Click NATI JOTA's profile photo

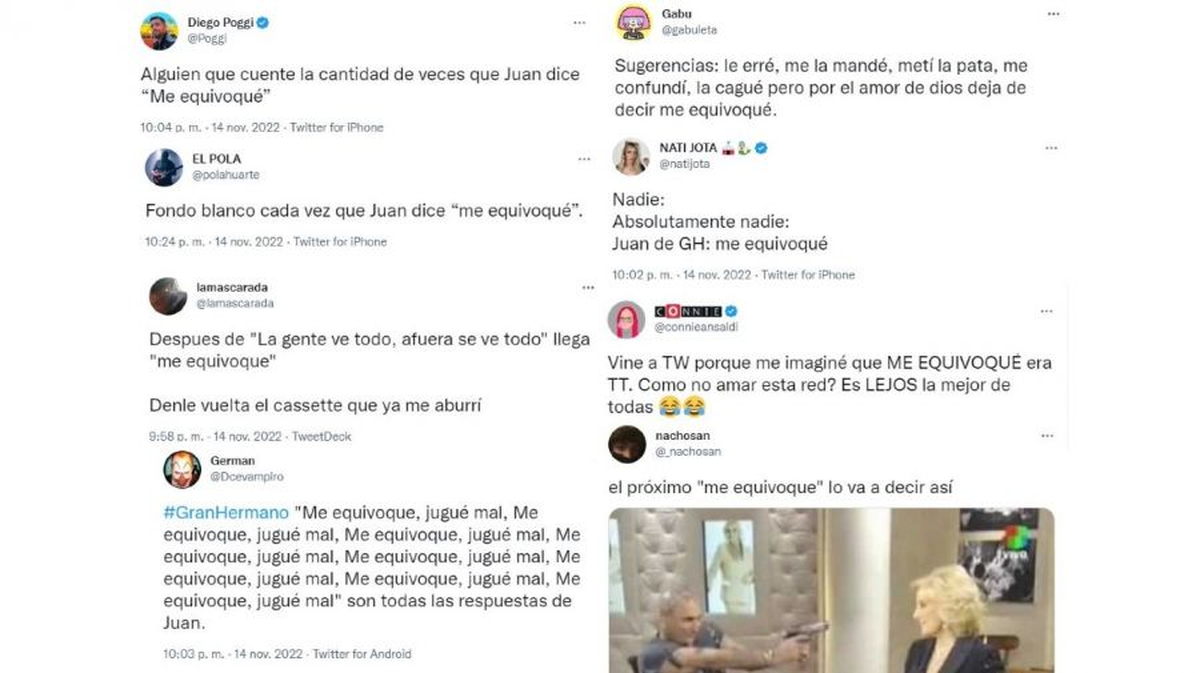[x=631, y=156]
